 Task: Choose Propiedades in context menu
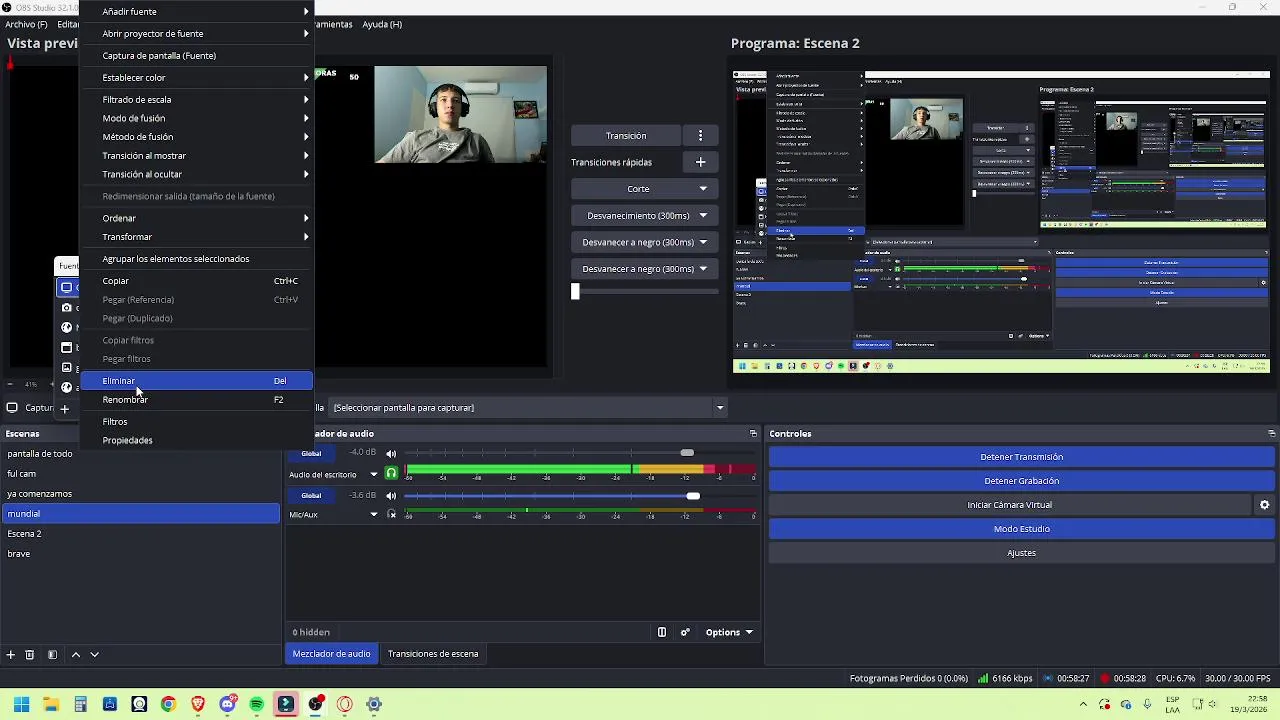pos(196,441)
